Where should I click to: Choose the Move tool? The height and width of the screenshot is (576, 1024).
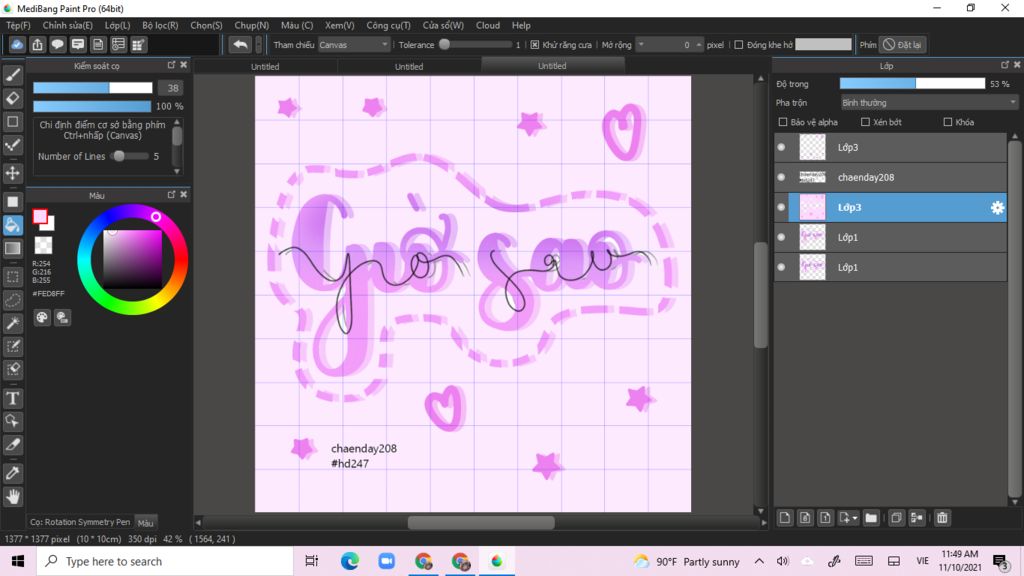[x=13, y=173]
